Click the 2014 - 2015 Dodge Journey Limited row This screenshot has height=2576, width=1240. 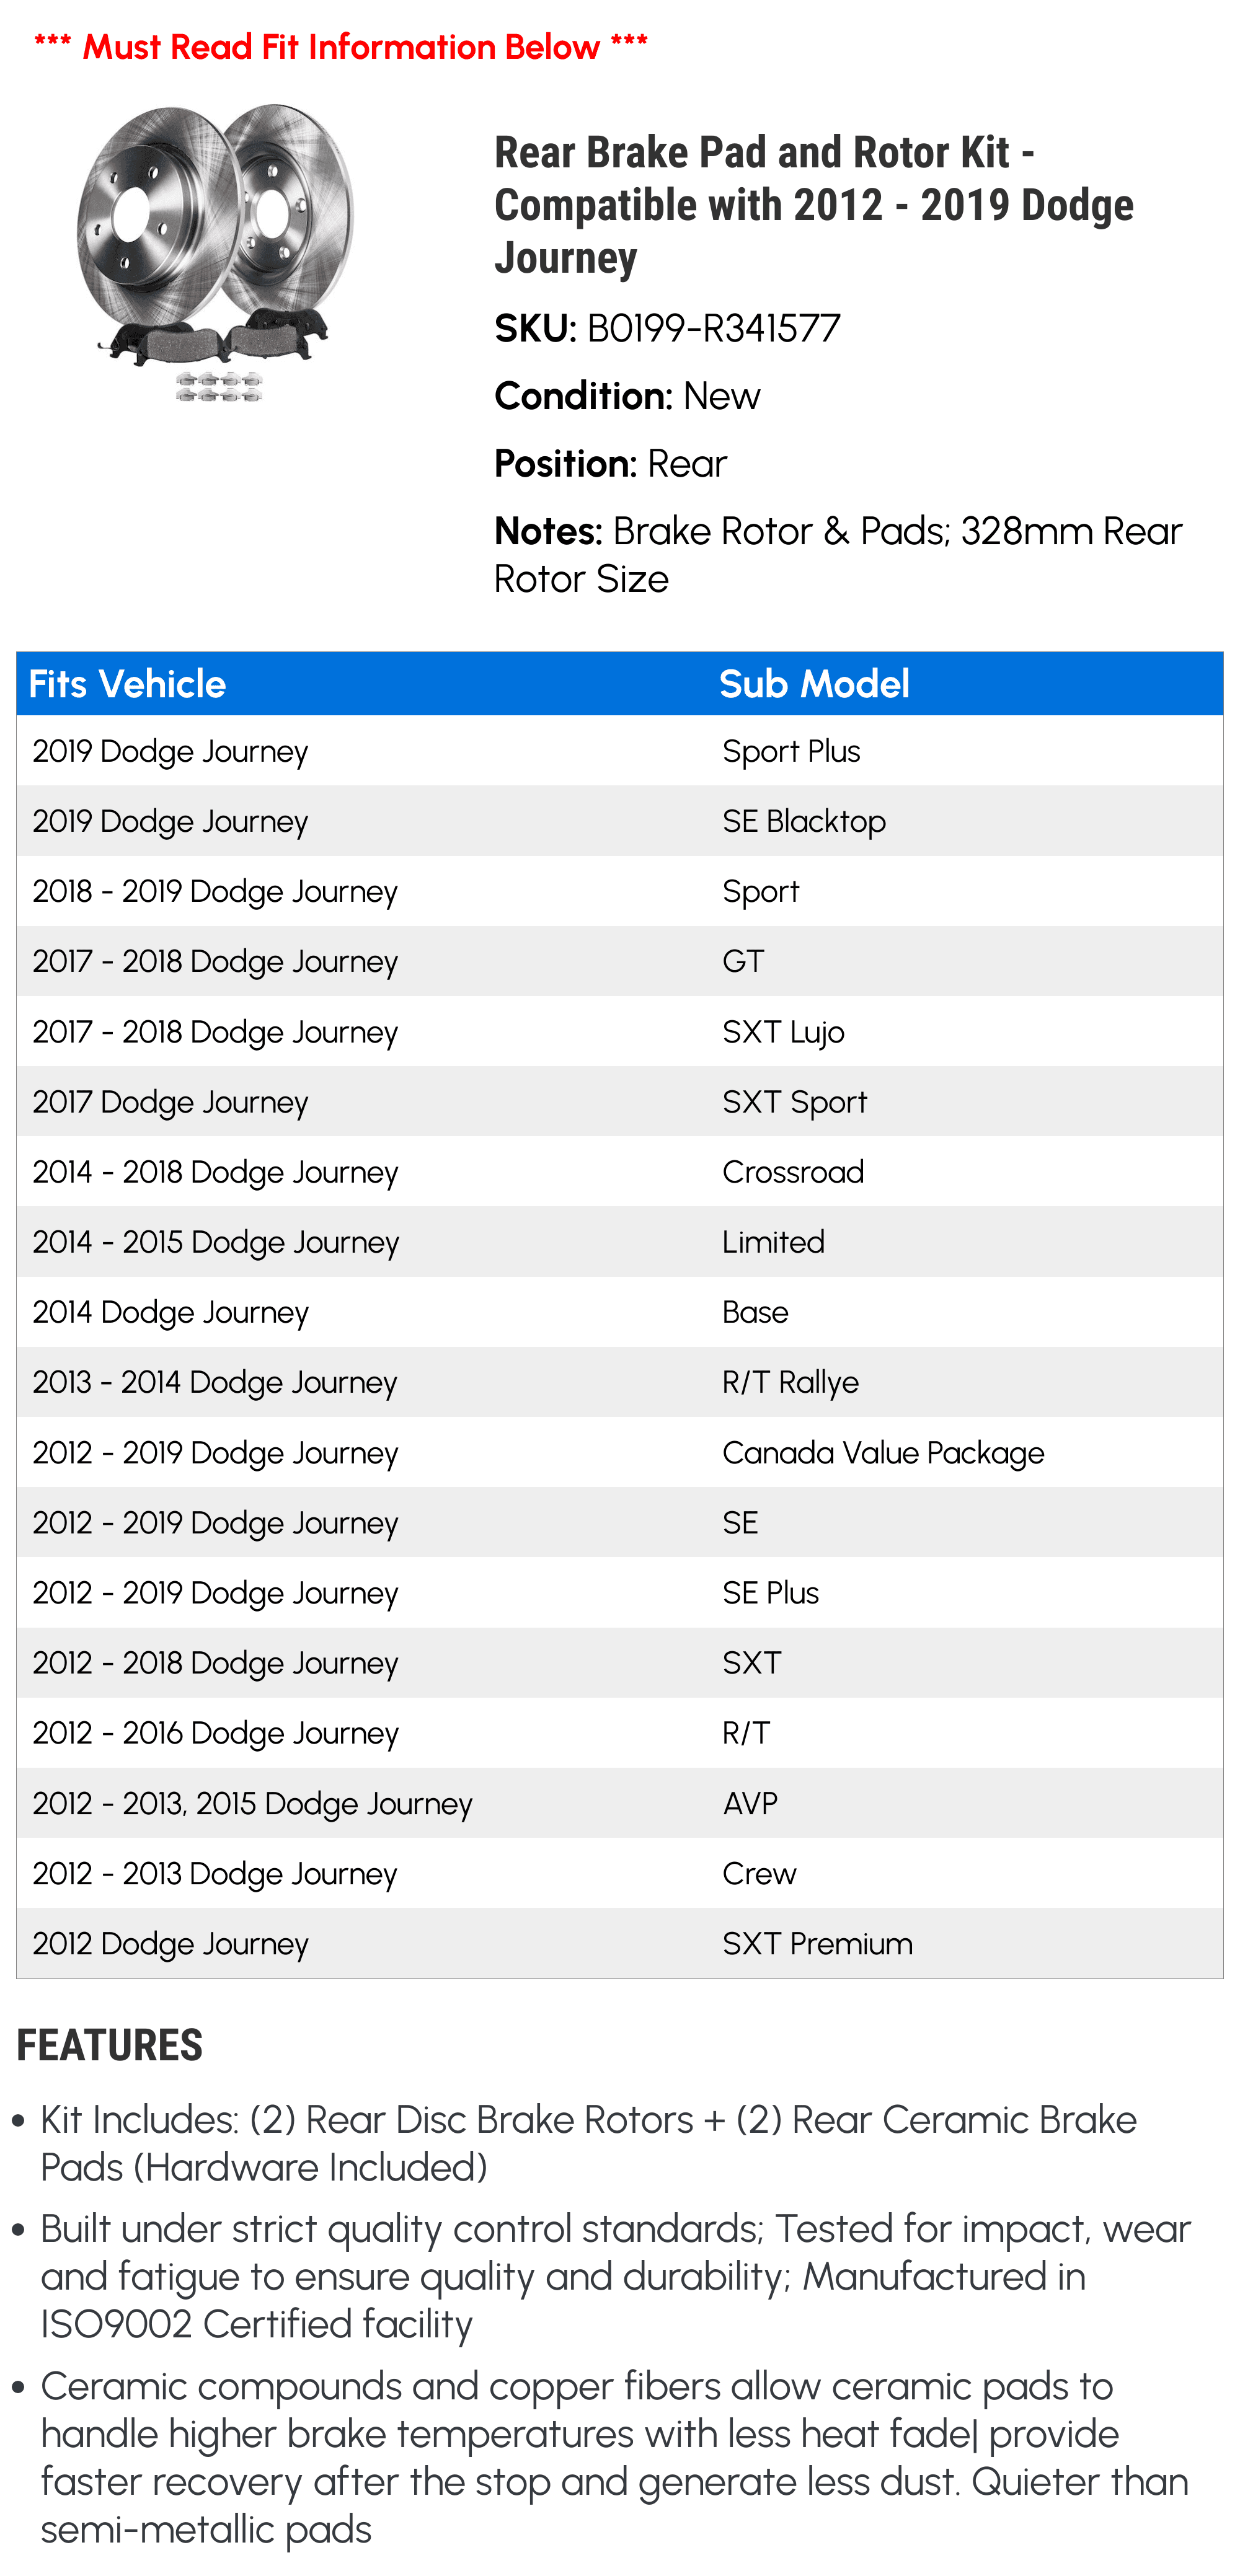tap(619, 1242)
